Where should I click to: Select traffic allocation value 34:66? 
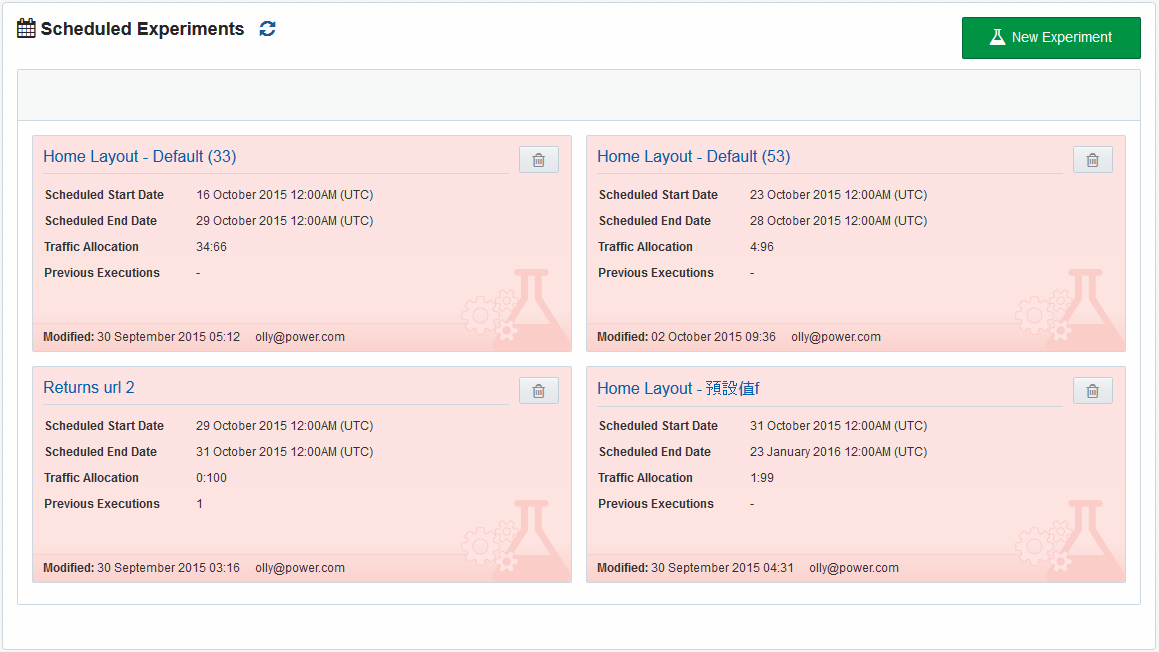(211, 247)
